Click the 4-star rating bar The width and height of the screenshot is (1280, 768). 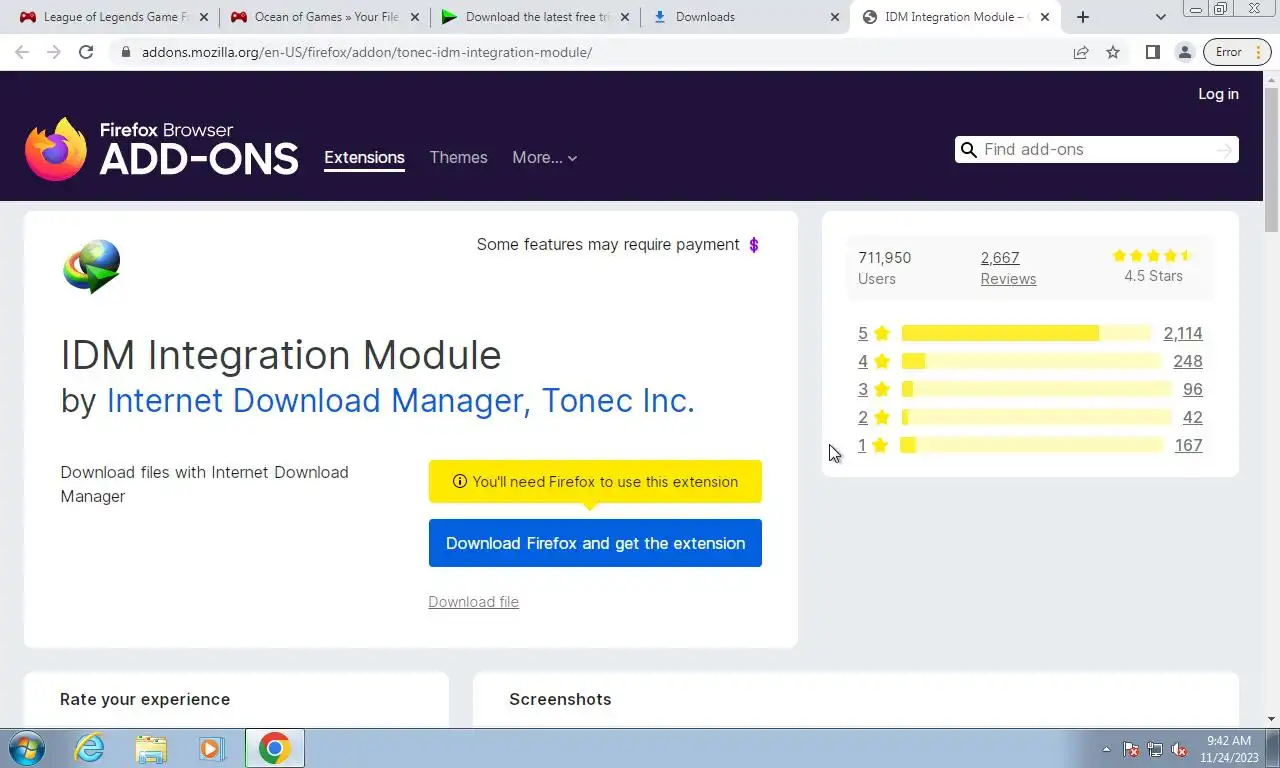[x=1031, y=362]
